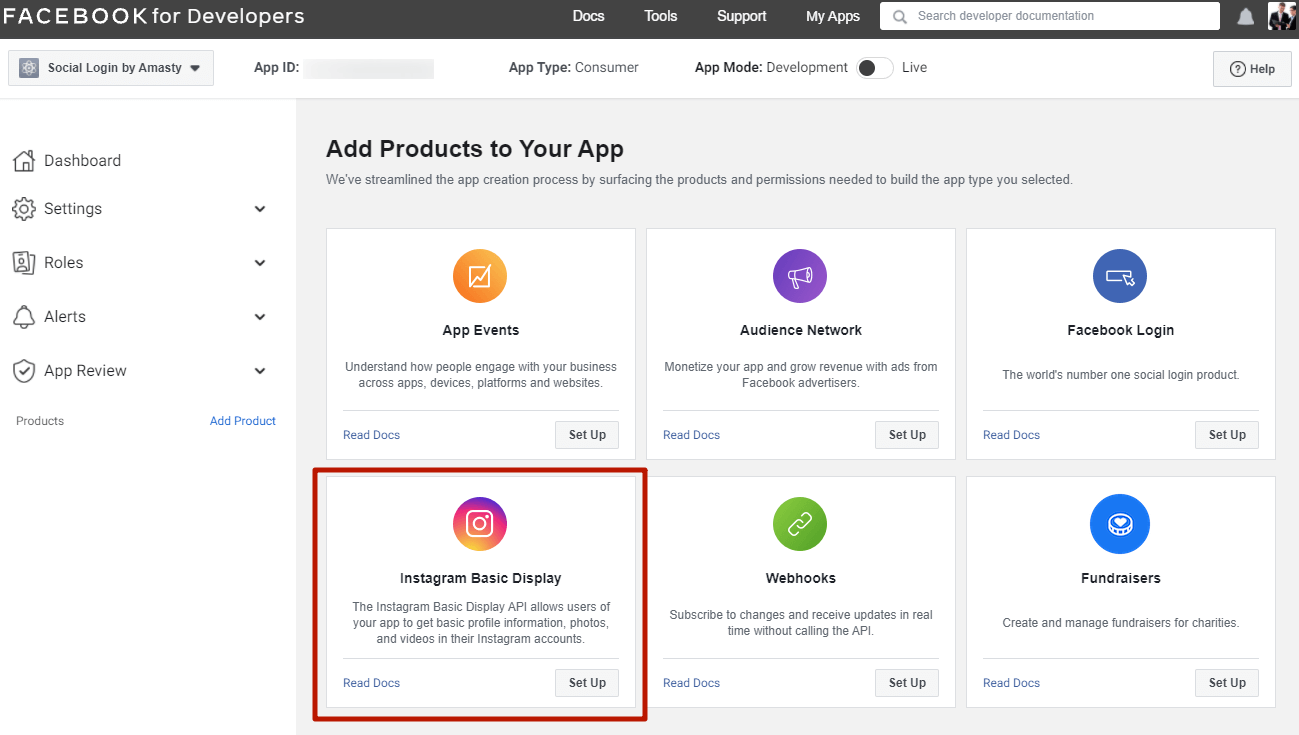The image size is (1299, 735).
Task: Open the My Apps menu
Action: (x=833, y=16)
